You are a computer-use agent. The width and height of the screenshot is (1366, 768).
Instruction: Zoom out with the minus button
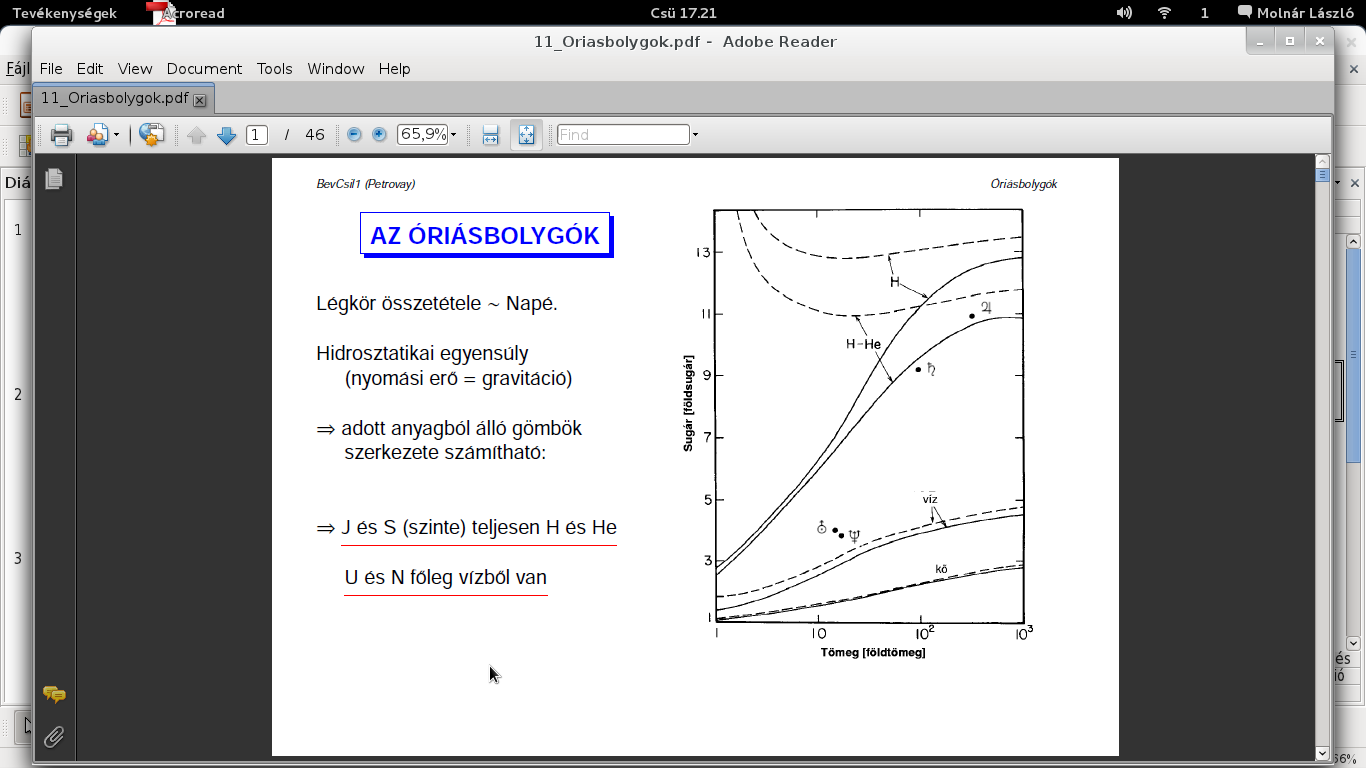click(354, 134)
